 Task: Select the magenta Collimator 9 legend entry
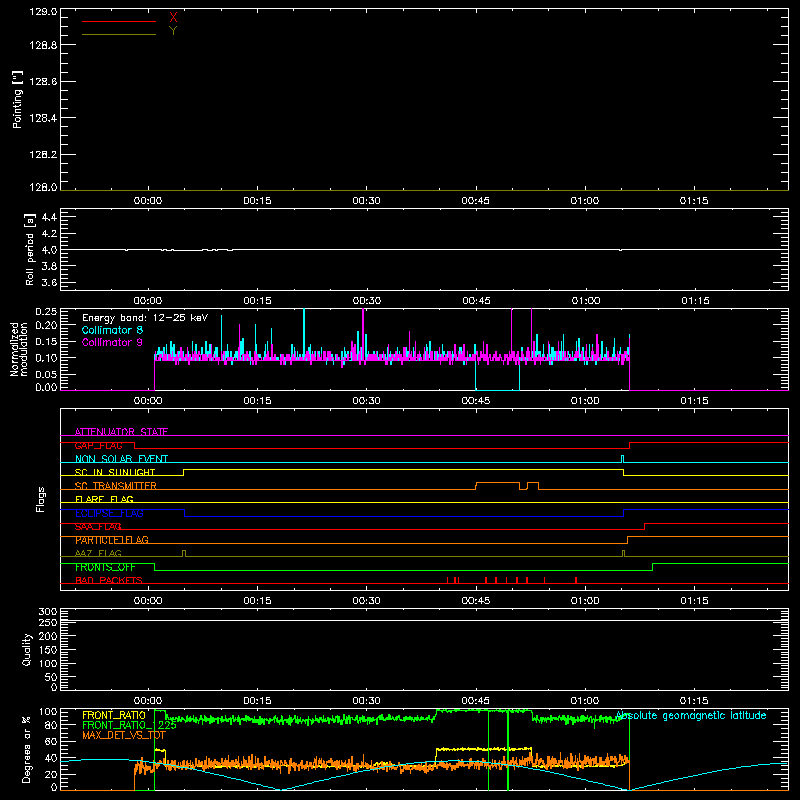coord(112,342)
